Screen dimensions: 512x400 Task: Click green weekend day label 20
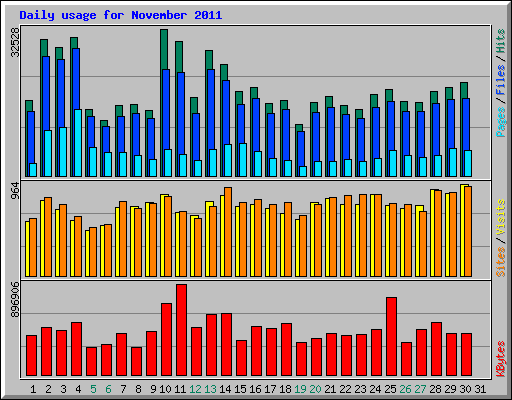315,389
